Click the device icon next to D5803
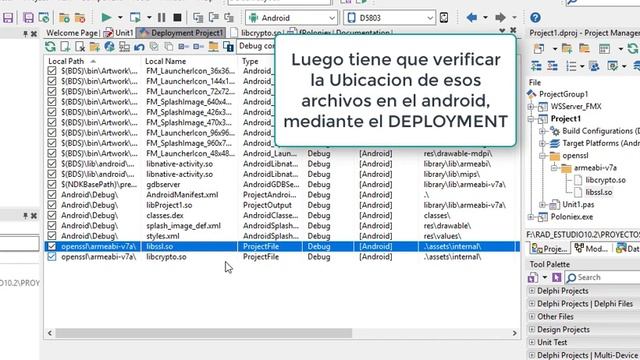Viewport: 640px width, 360px height. click(444, 18)
